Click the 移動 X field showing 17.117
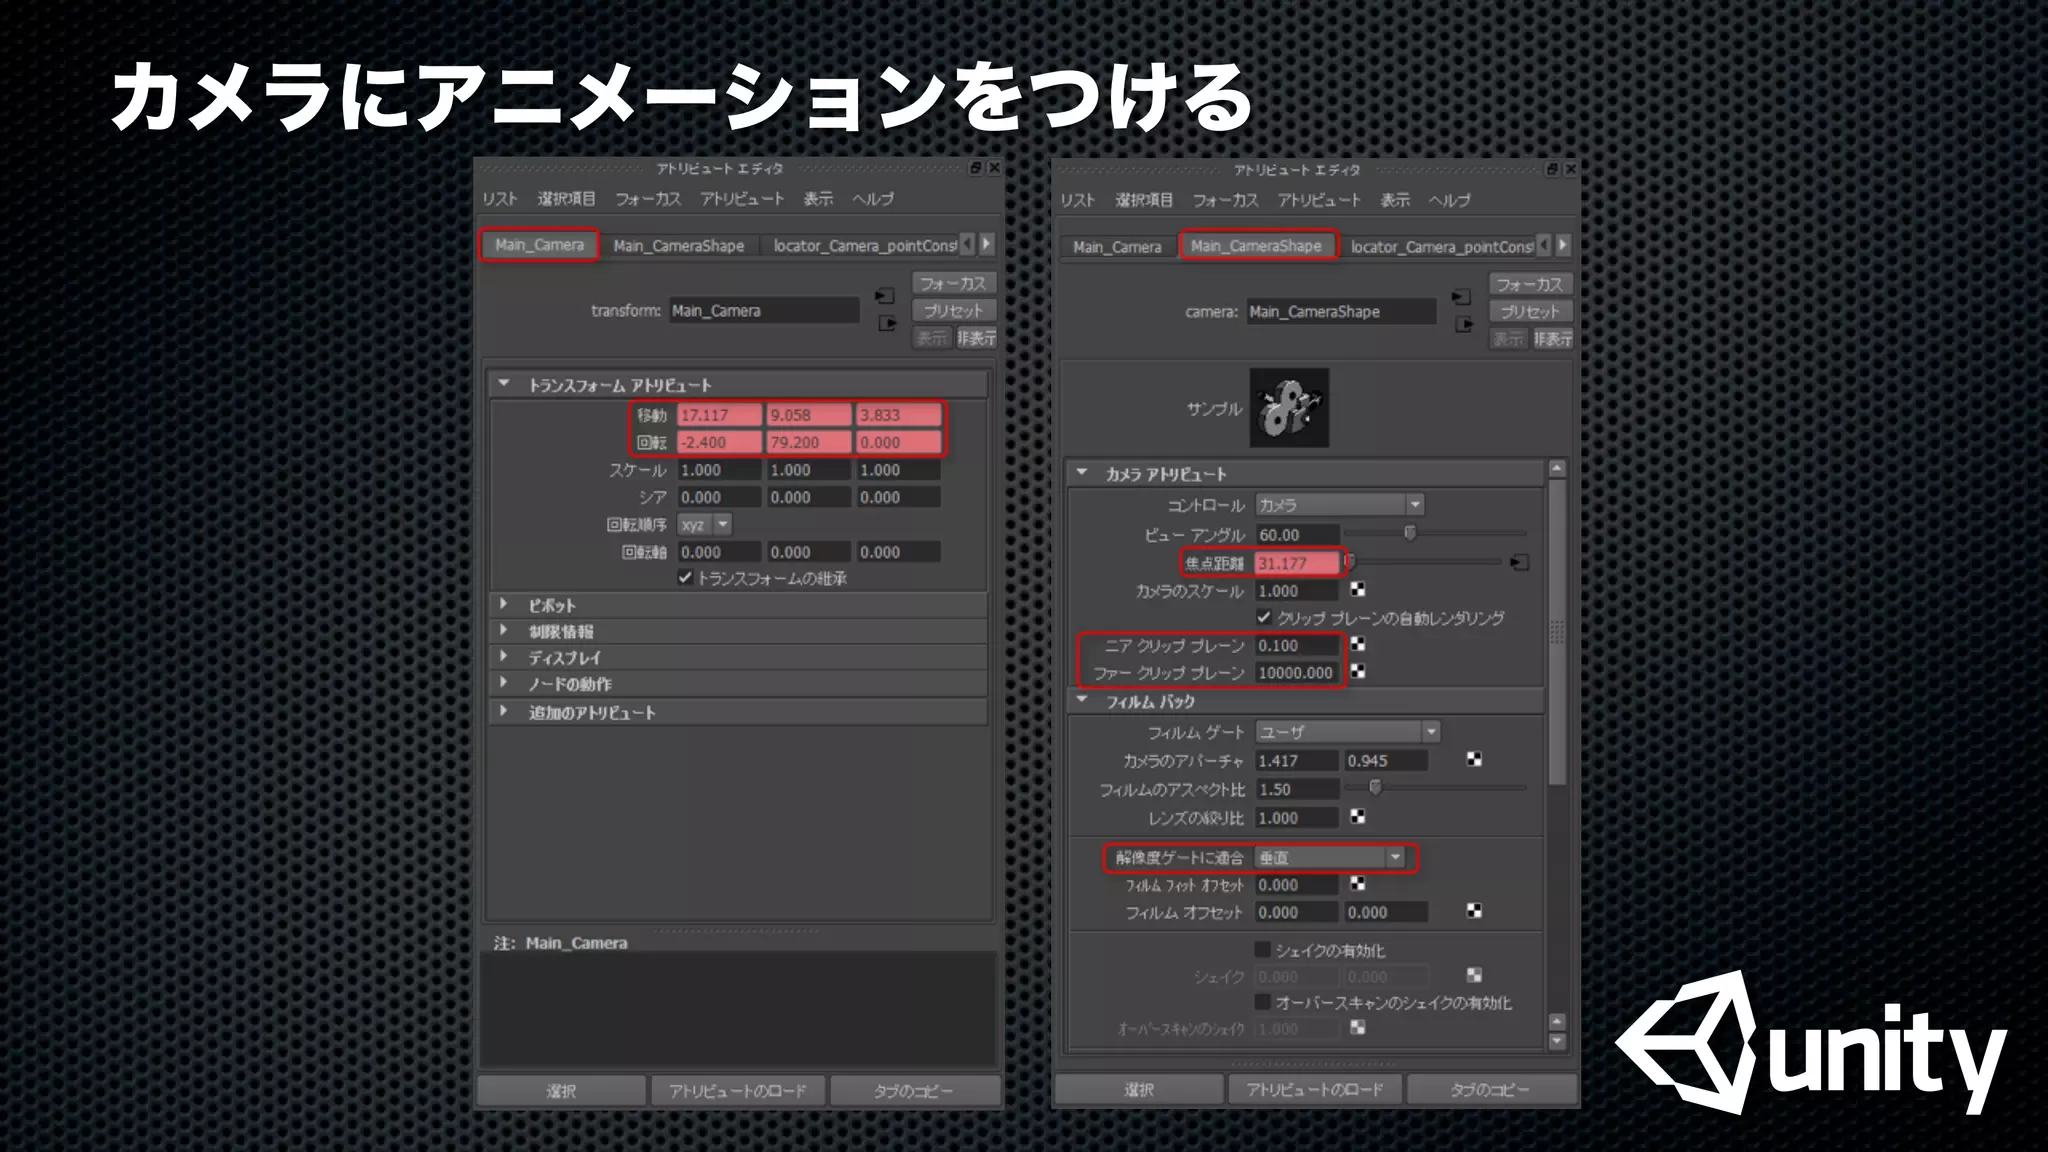2048x1152 pixels. click(719, 415)
